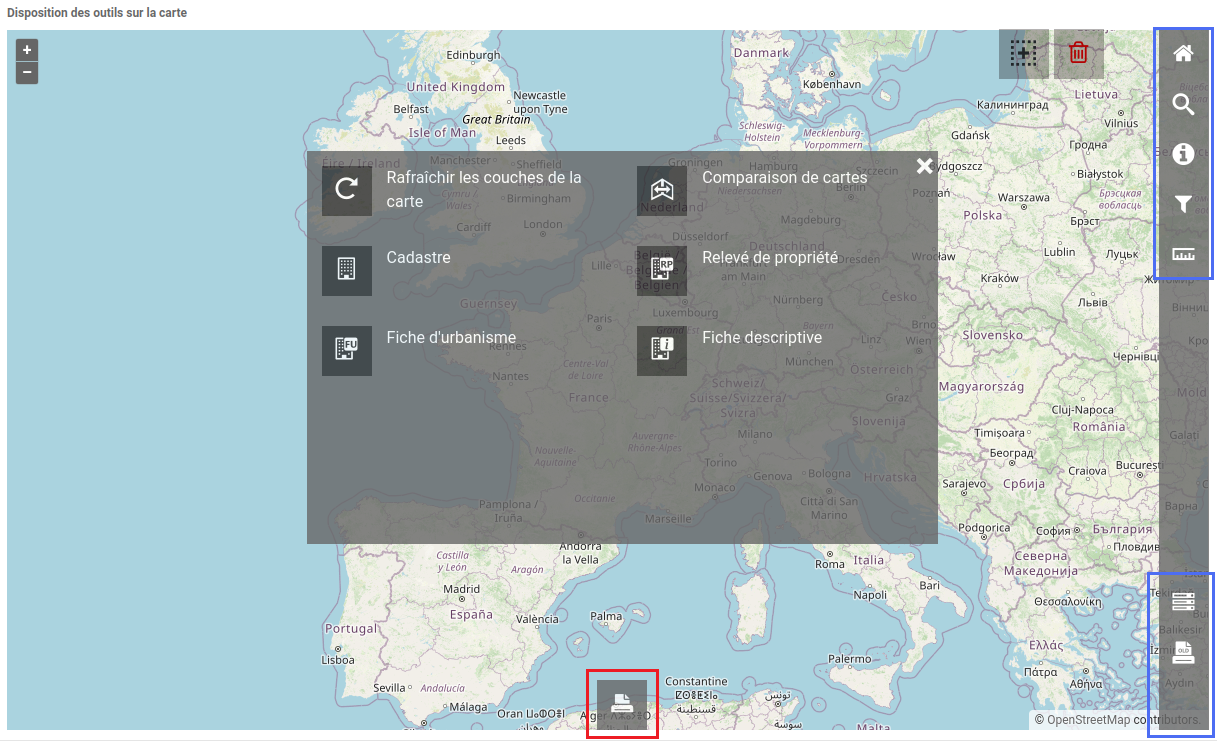The height and width of the screenshot is (741, 1217).
Task: Click the refresh layers icon
Action: click(x=347, y=191)
